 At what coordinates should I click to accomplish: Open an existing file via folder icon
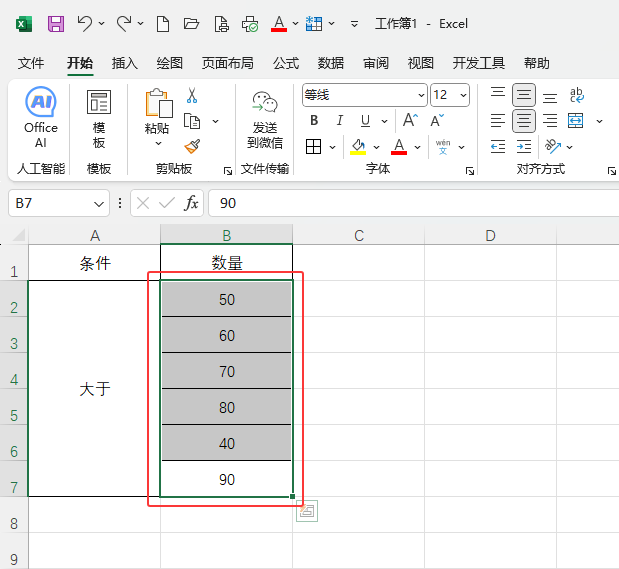coord(191,24)
